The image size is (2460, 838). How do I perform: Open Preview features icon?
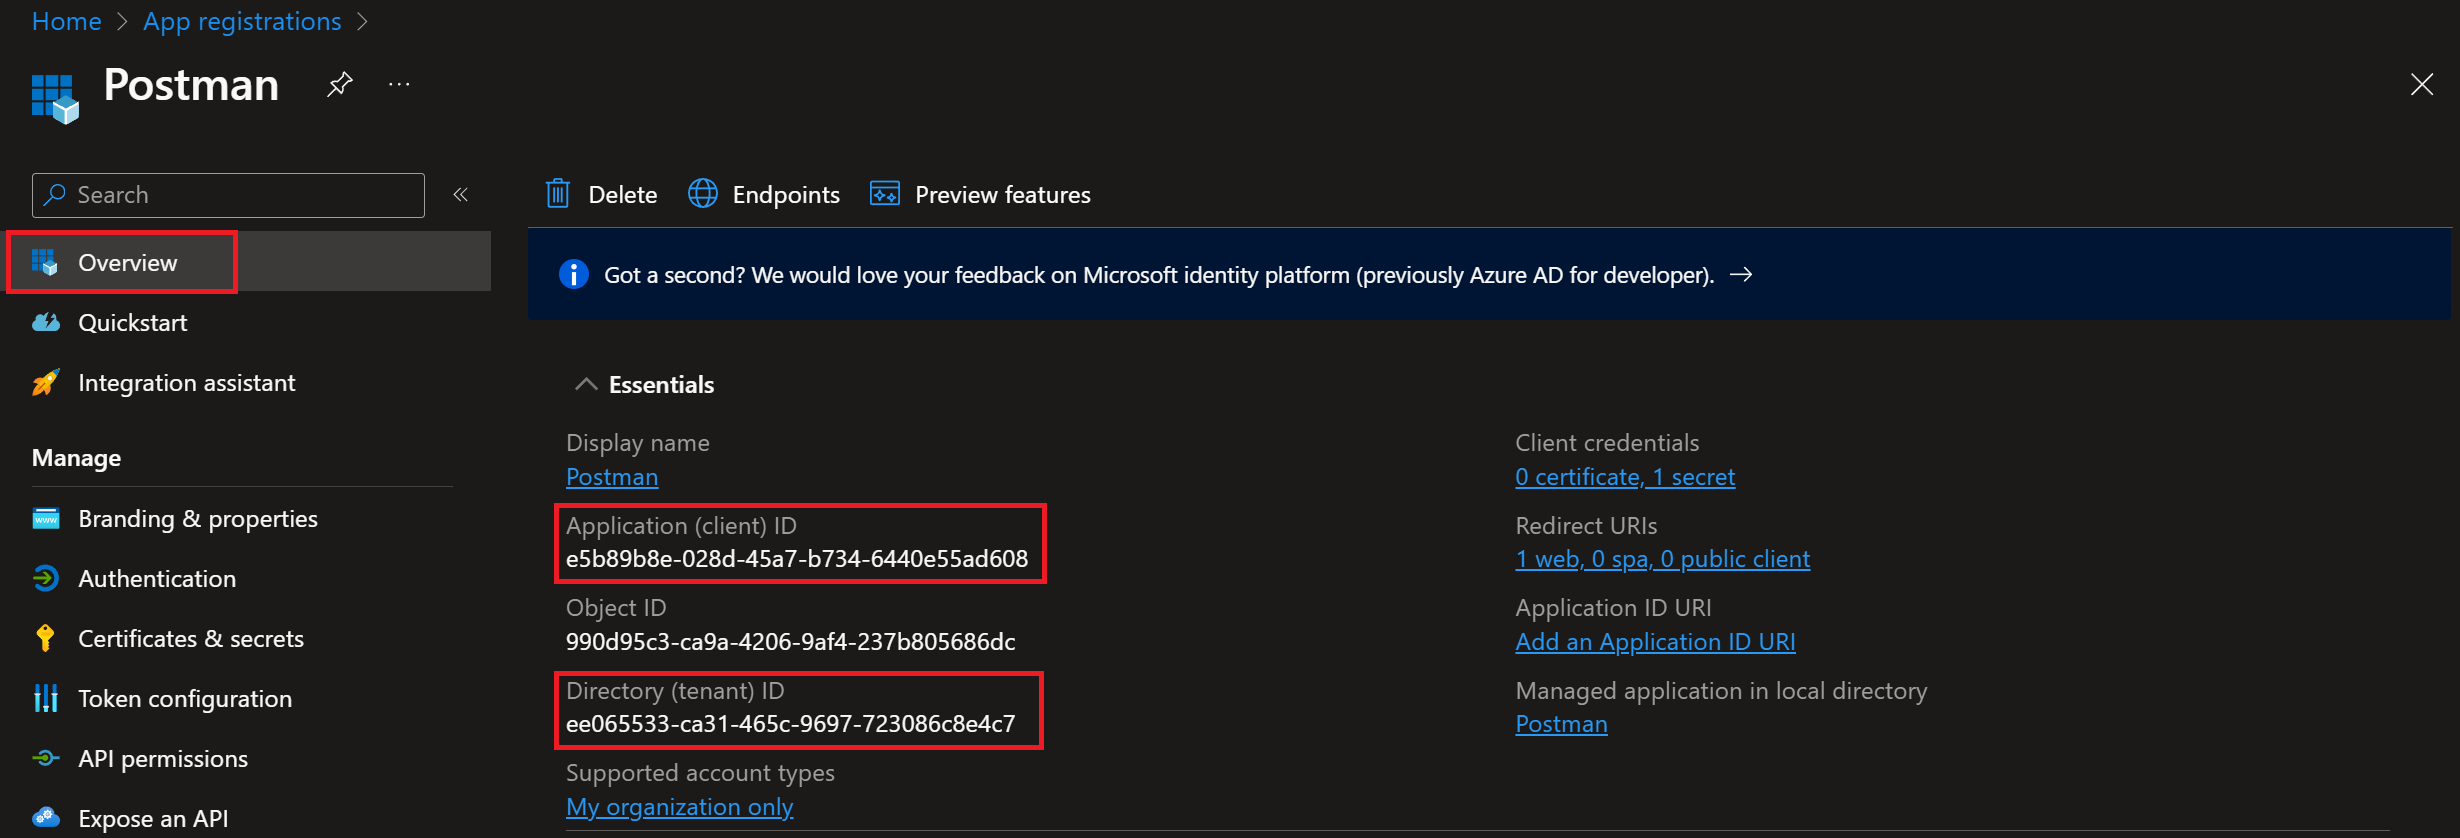885,193
